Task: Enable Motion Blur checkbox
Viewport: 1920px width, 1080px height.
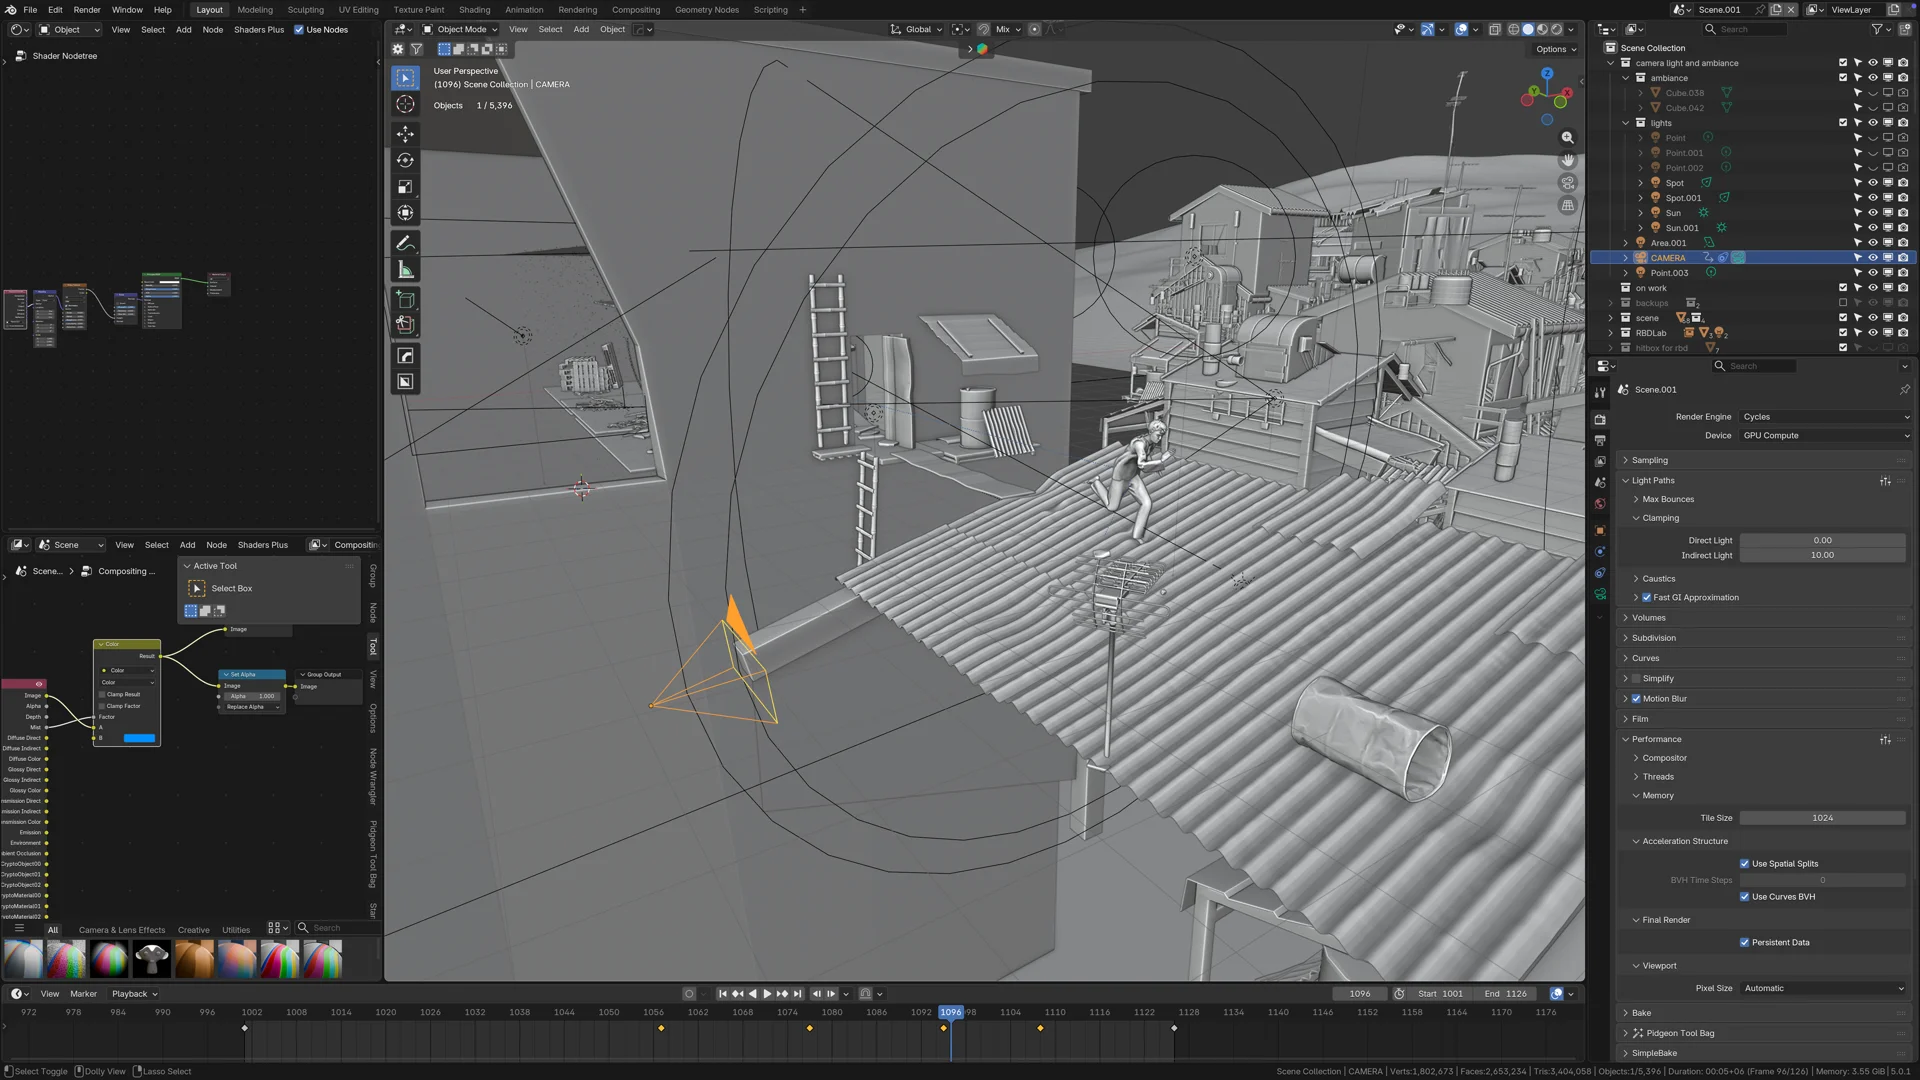Action: click(x=1636, y=699)
